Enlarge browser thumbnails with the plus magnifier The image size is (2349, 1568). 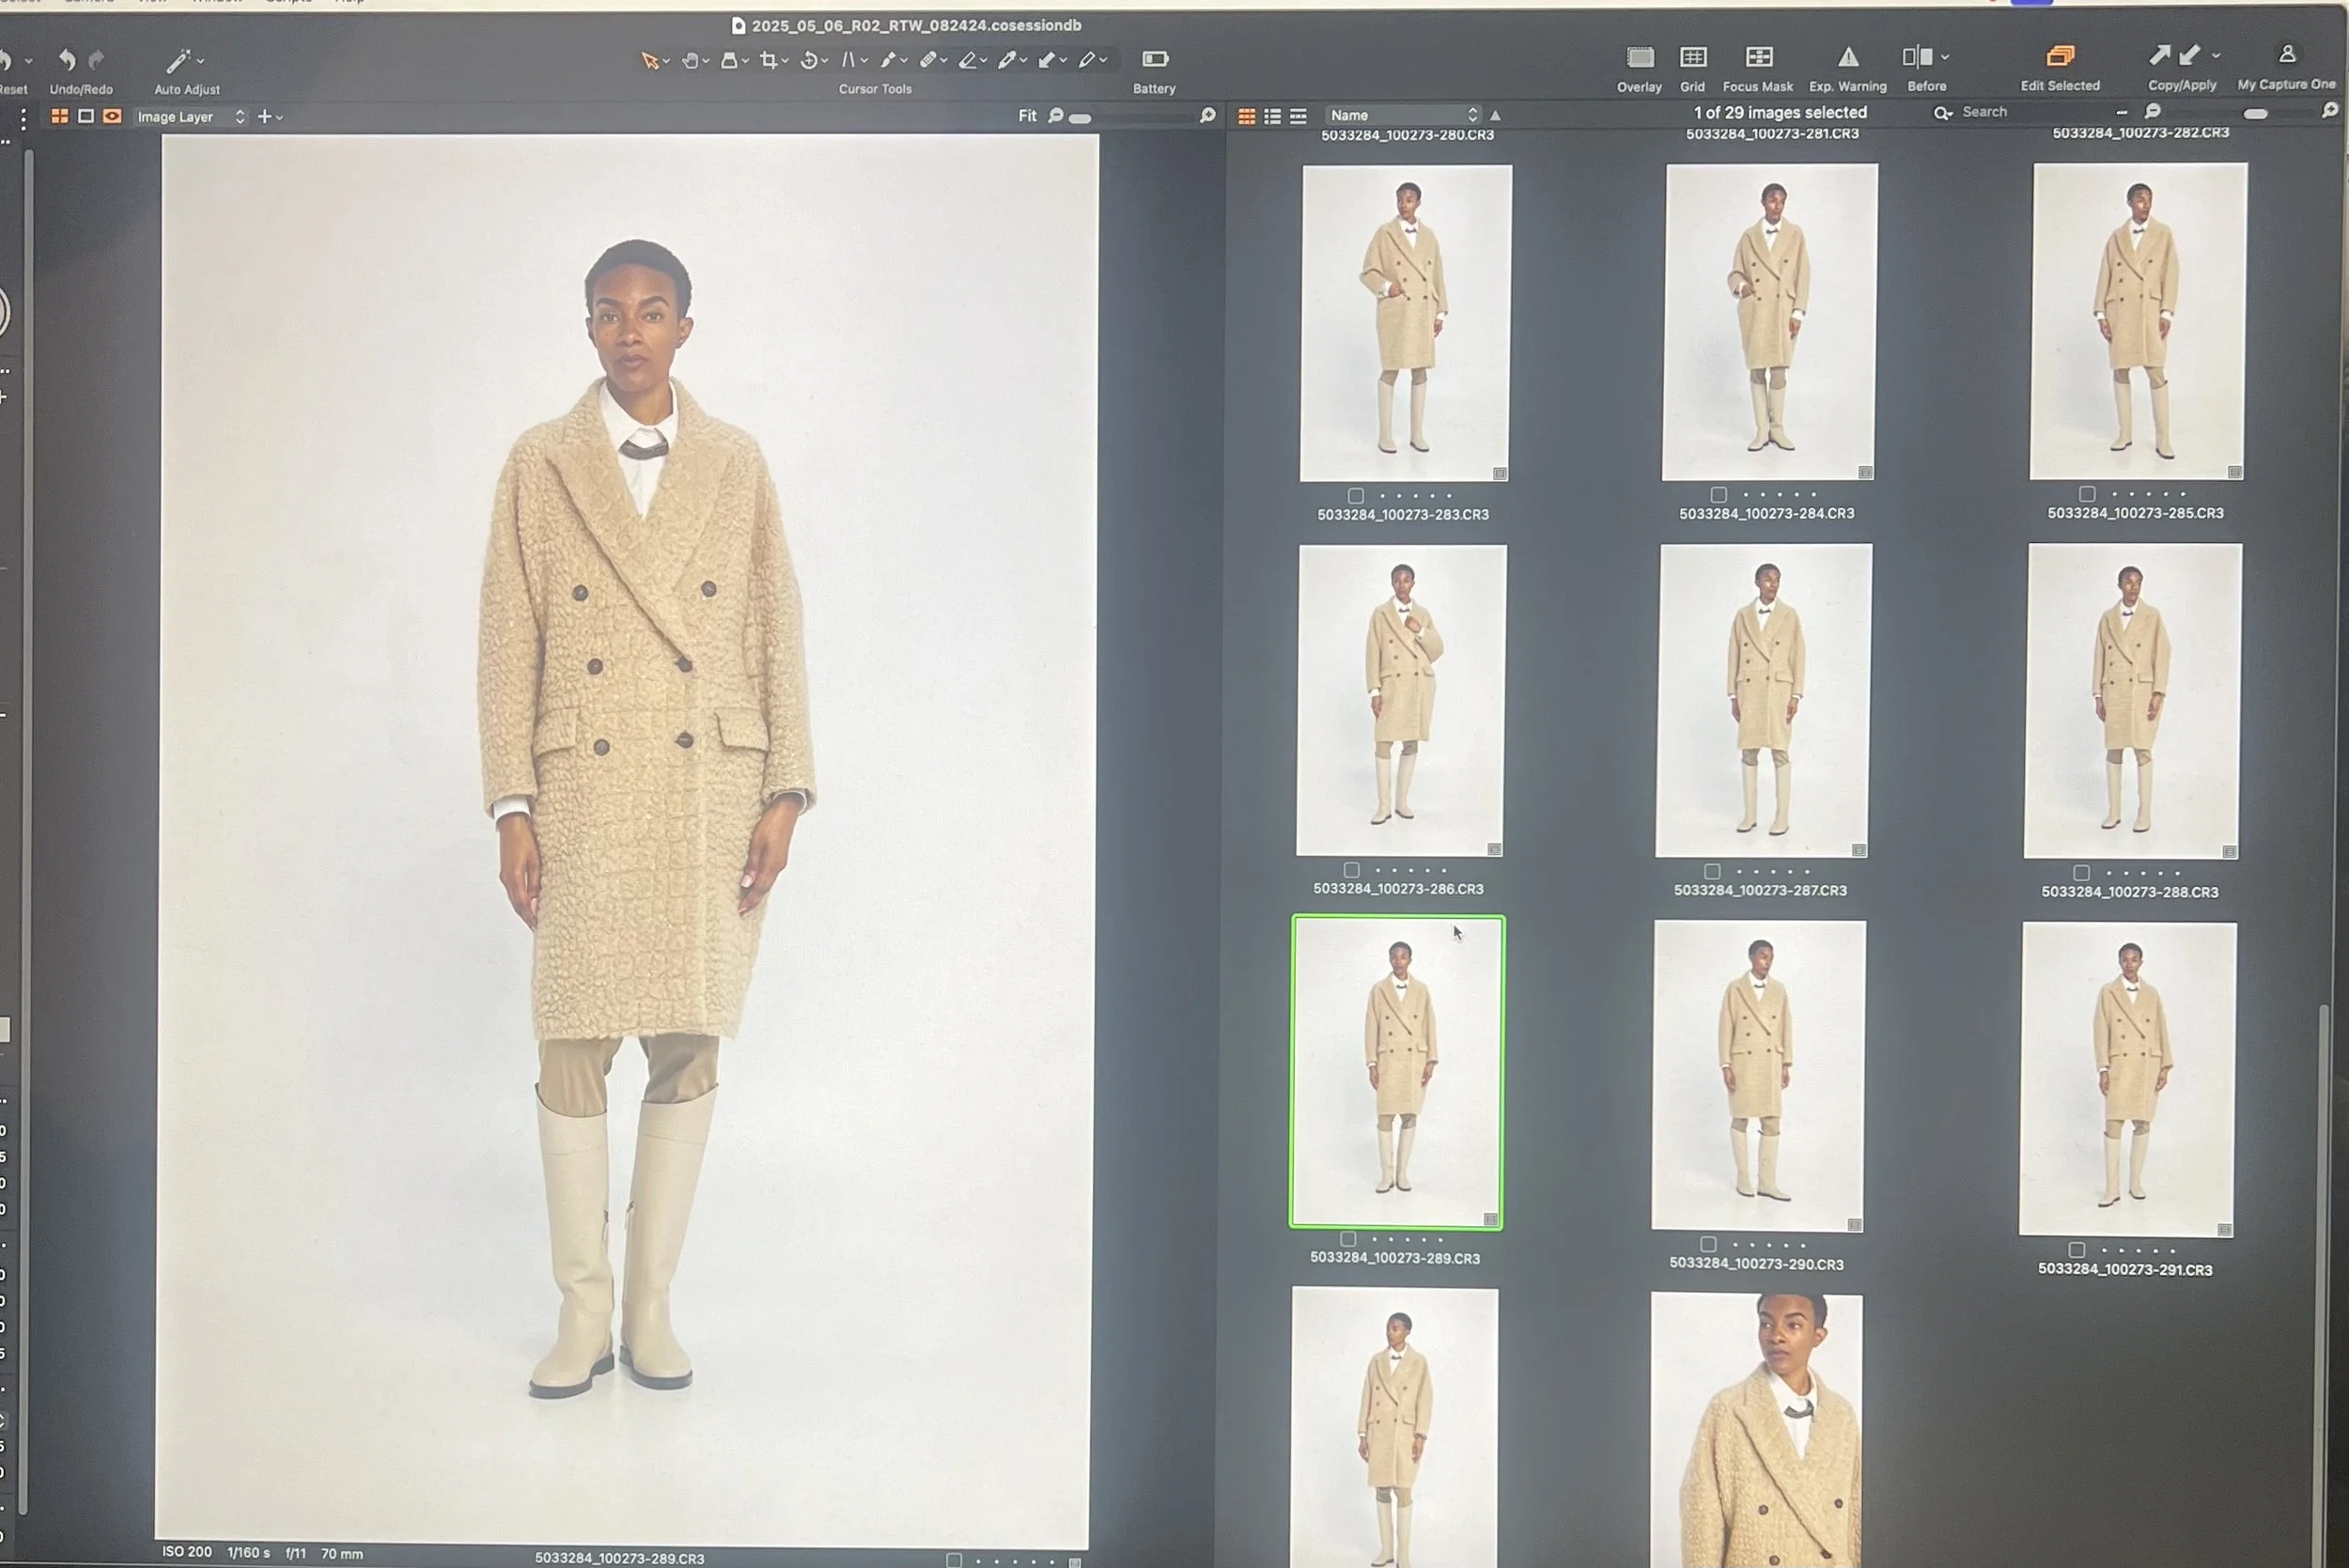point(2329,111)
